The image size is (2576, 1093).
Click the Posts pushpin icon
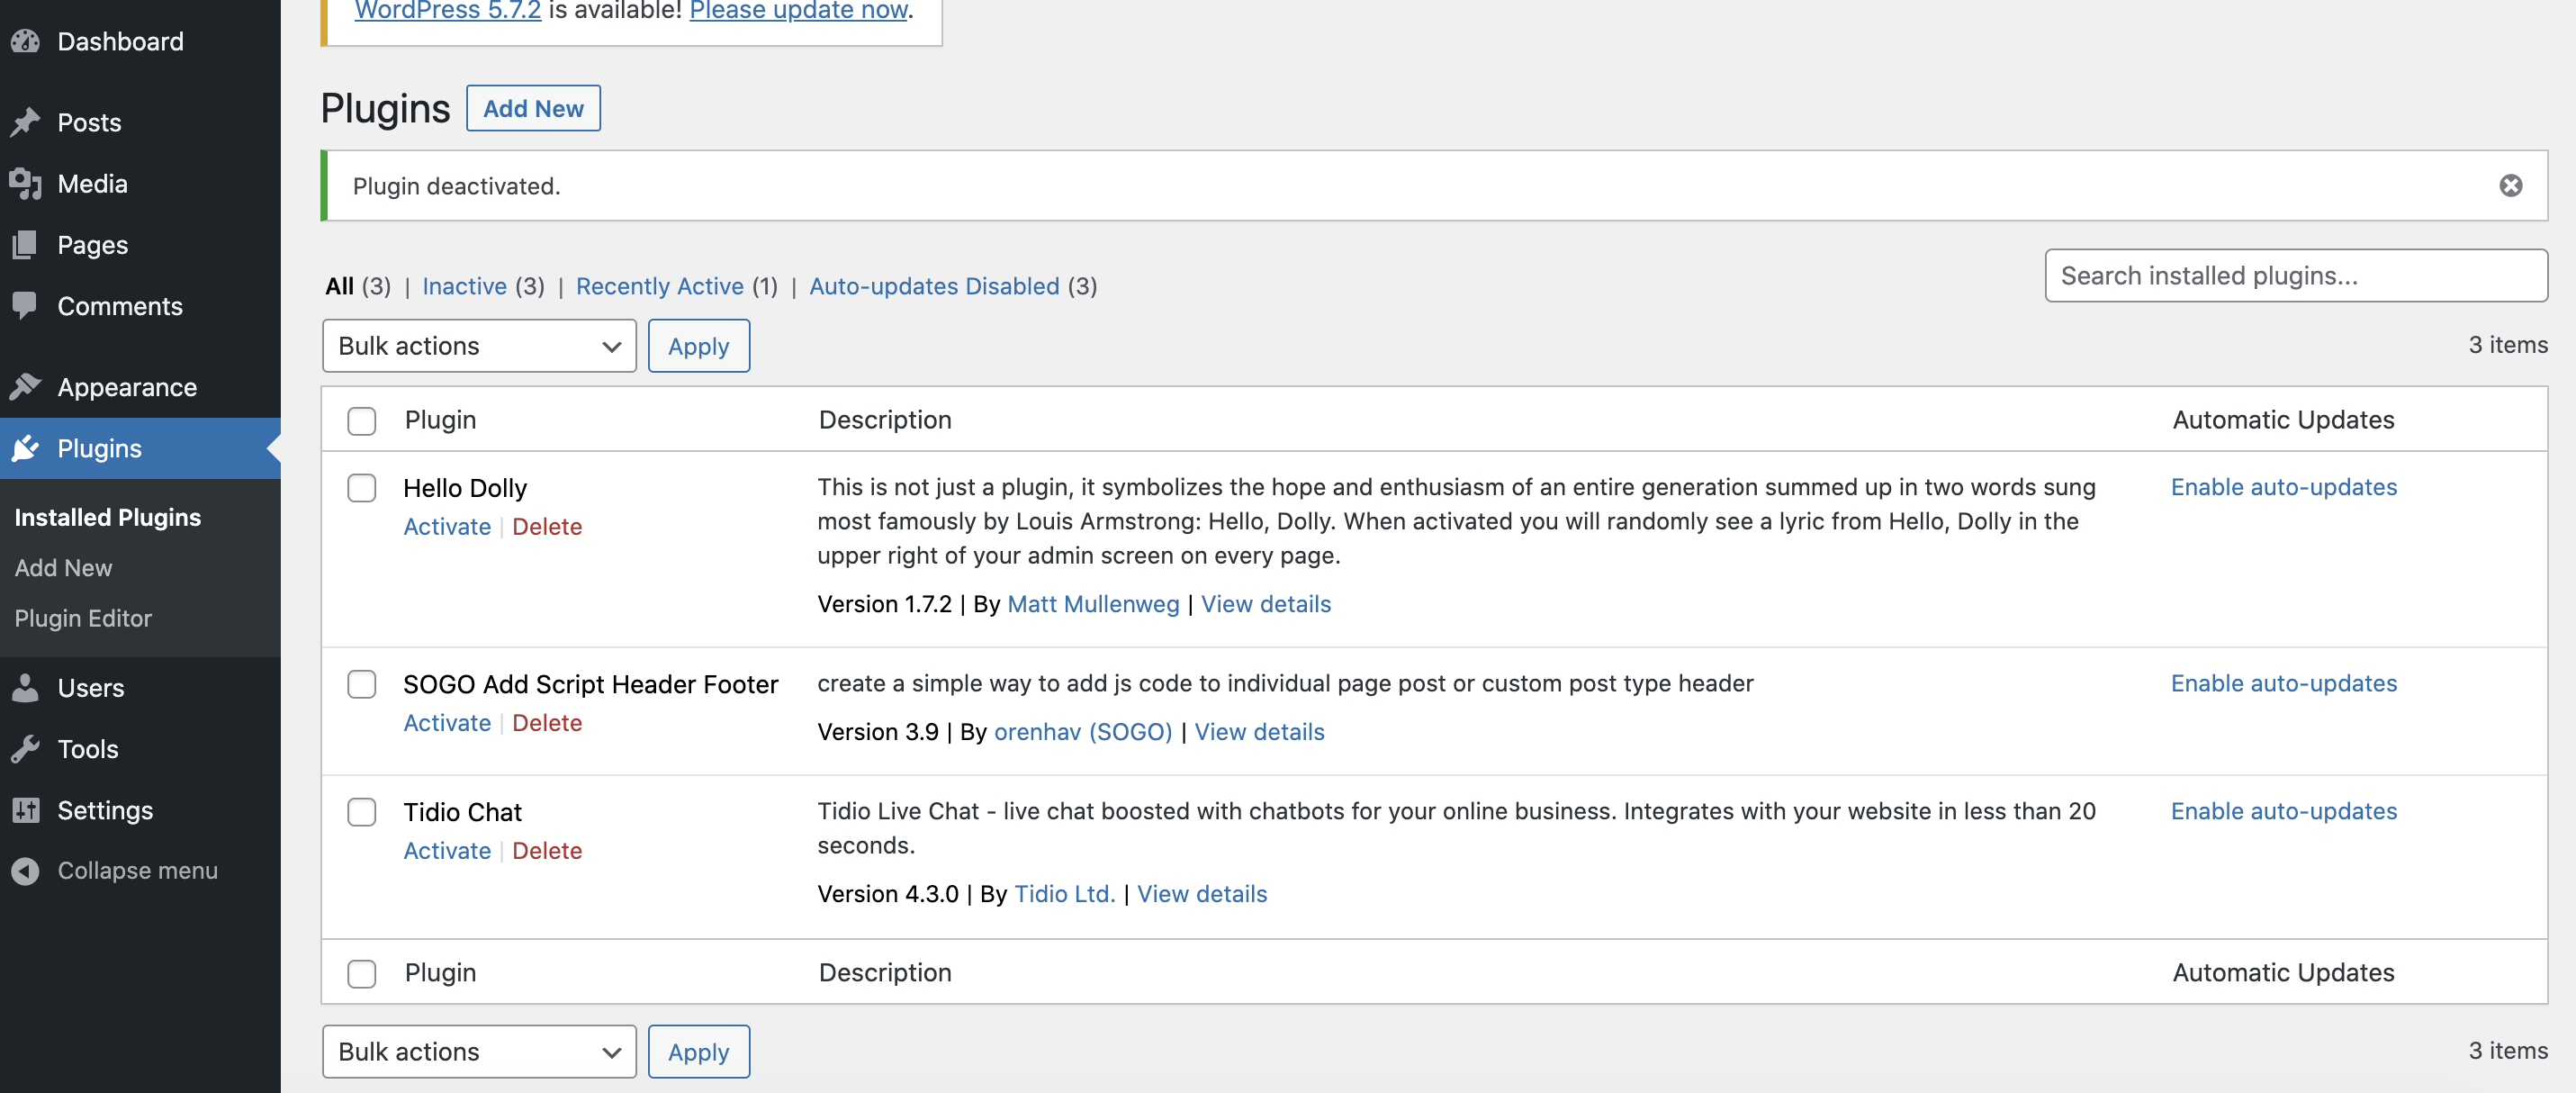pos(26,122)
